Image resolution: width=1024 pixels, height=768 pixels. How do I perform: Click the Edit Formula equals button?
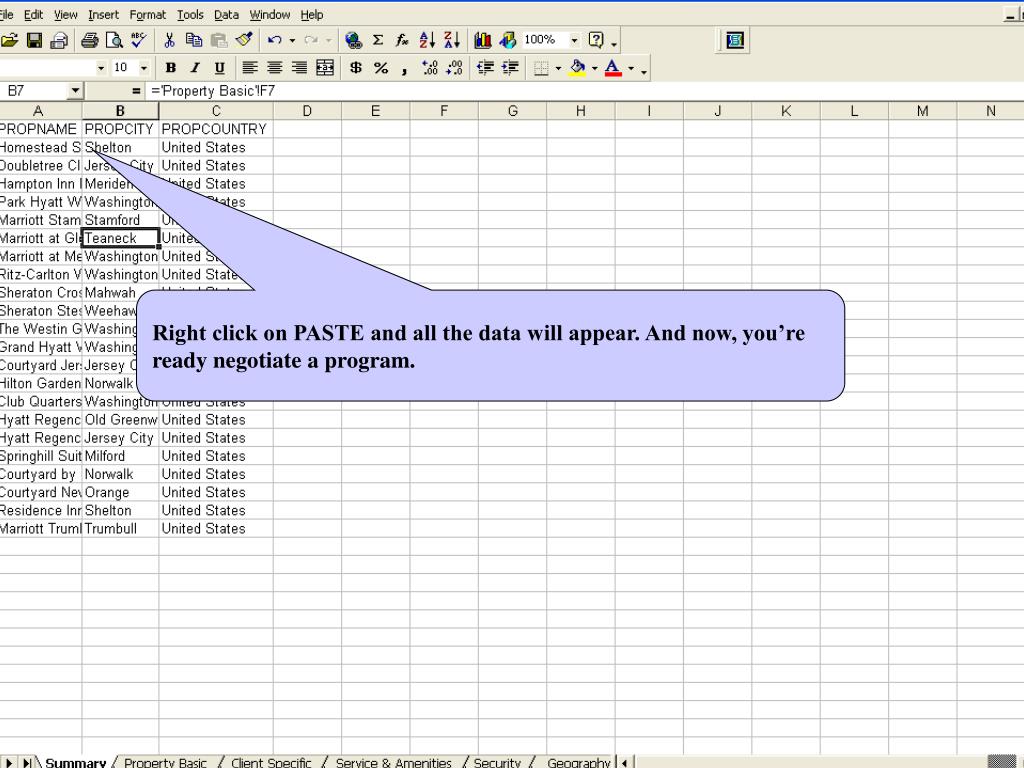(136, 91)
